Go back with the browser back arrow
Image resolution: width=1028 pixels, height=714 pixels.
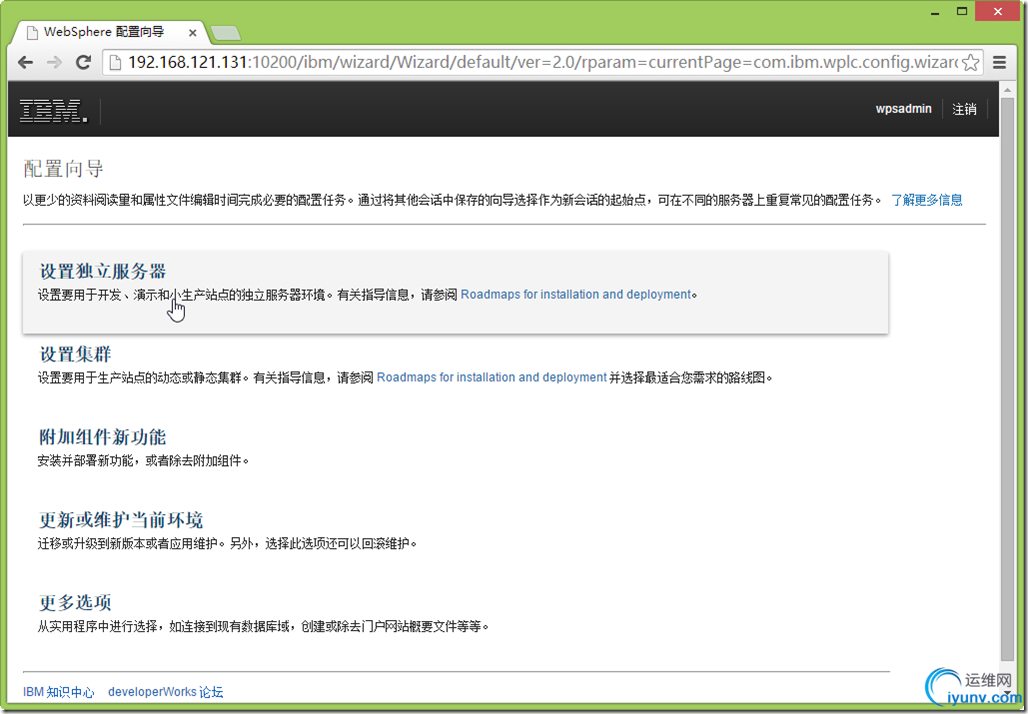tap(26, 62)
